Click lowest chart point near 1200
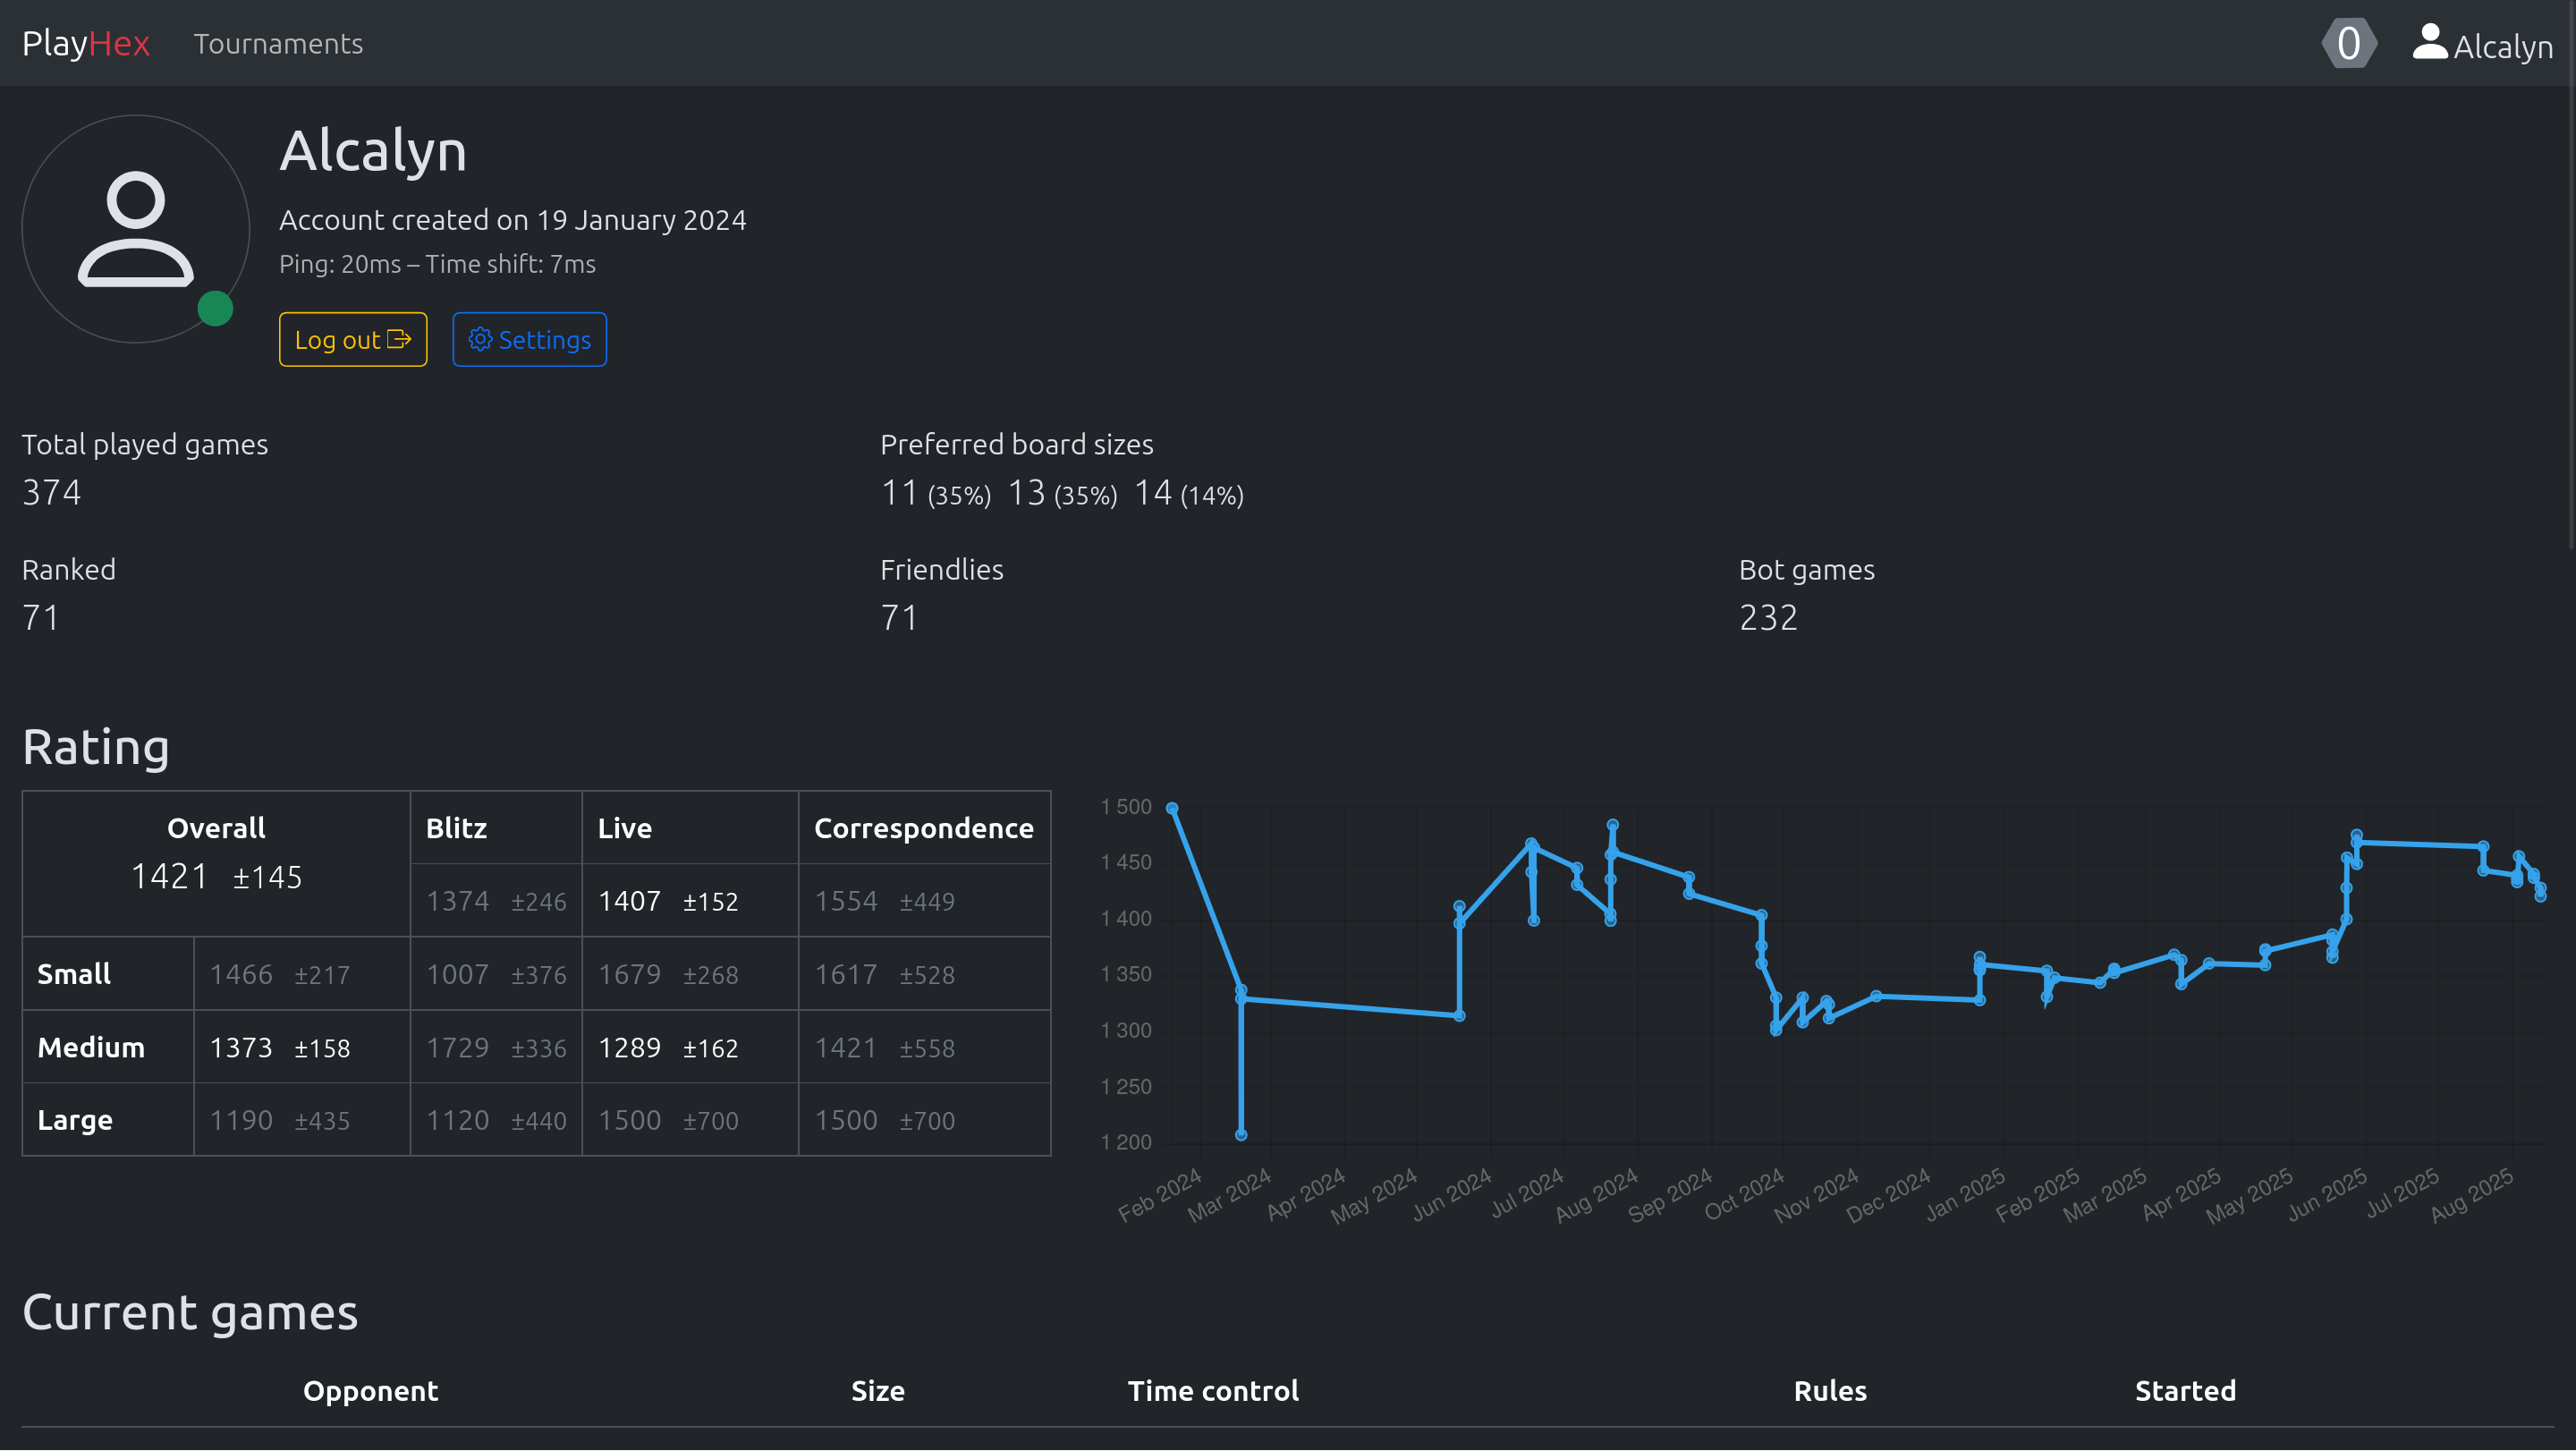Viewport: 2576px width, 1451px height. coord(1241,1135)
